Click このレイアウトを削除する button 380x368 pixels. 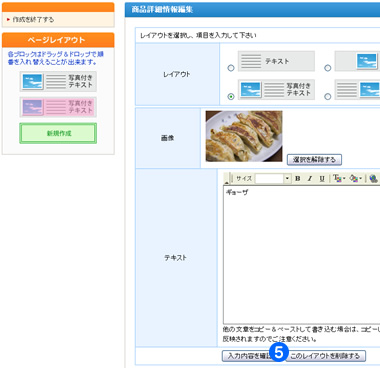[325, 356]
